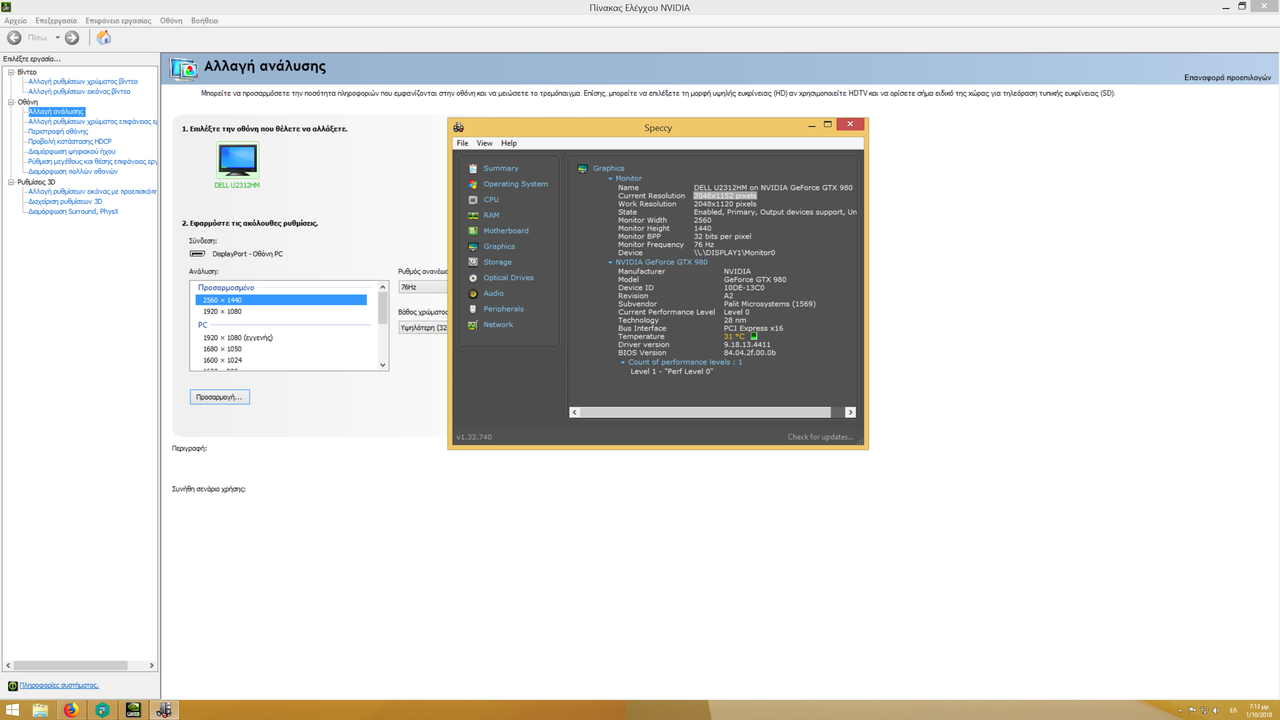This screenshot has width=1280, height=720.
Task: Click the Peripherals mouse icon in Speccy
Action: pos(472,309)
